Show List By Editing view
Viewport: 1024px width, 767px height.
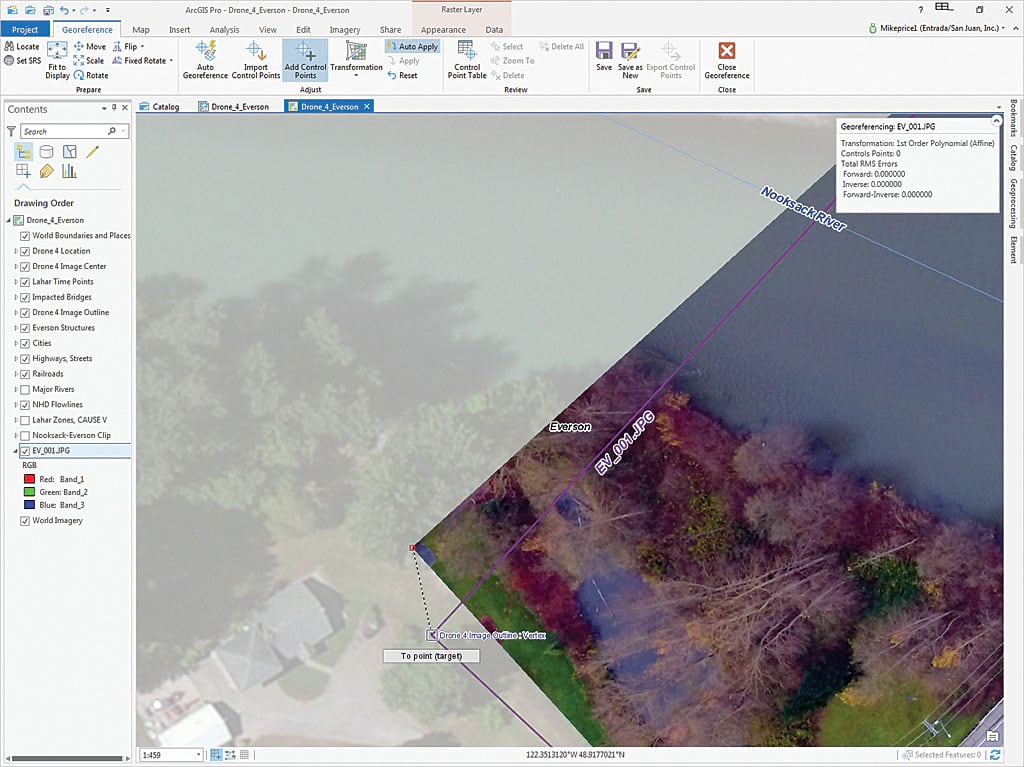[93, 152]
